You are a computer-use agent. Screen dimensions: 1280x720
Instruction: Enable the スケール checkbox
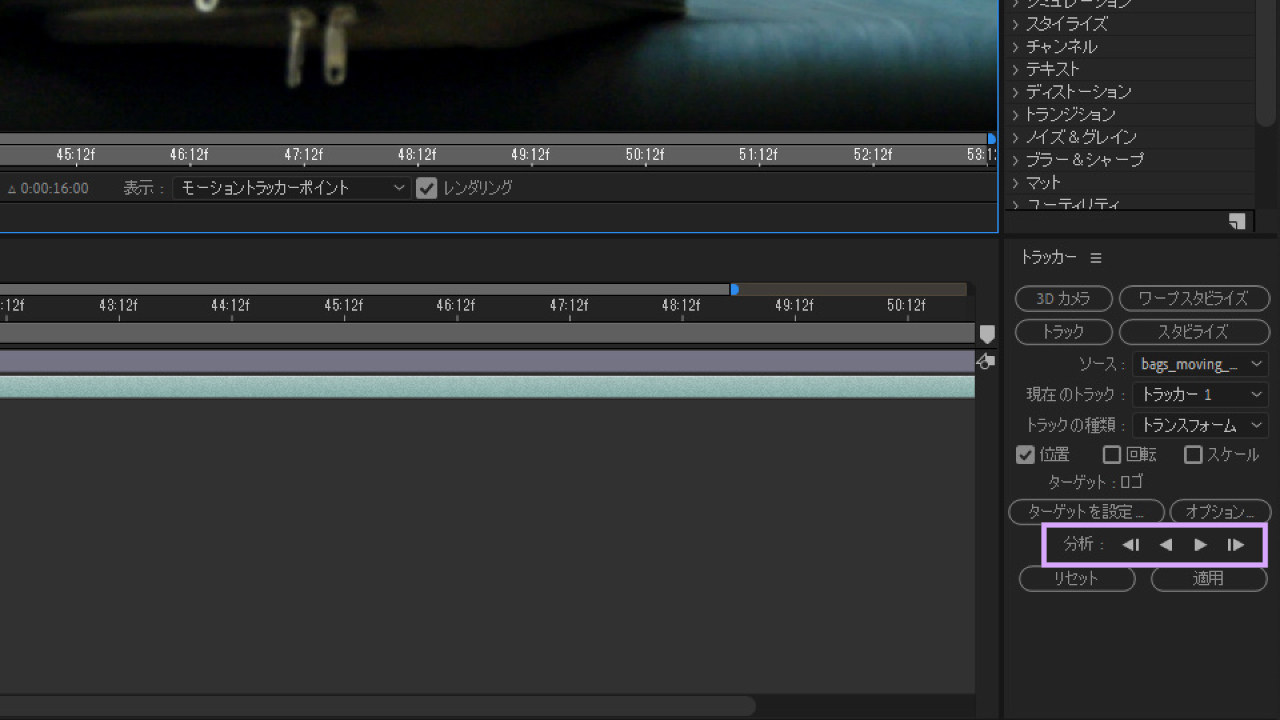click(x=1193, y=455)
